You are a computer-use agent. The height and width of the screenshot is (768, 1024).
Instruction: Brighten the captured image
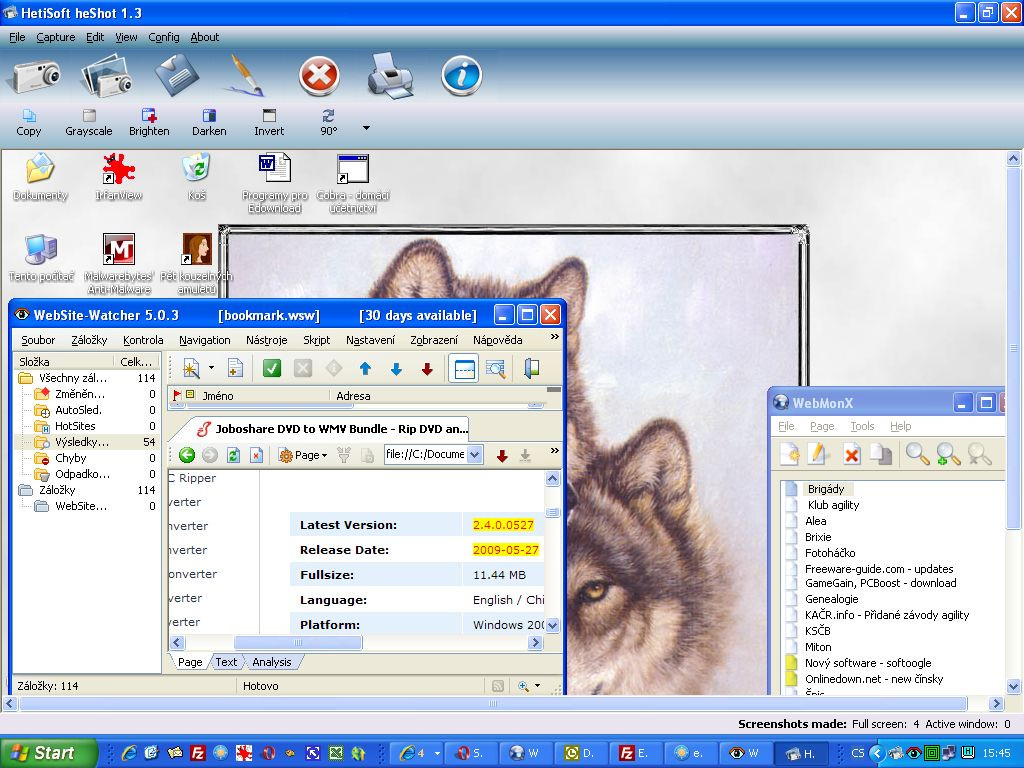[x=149, y=123]
